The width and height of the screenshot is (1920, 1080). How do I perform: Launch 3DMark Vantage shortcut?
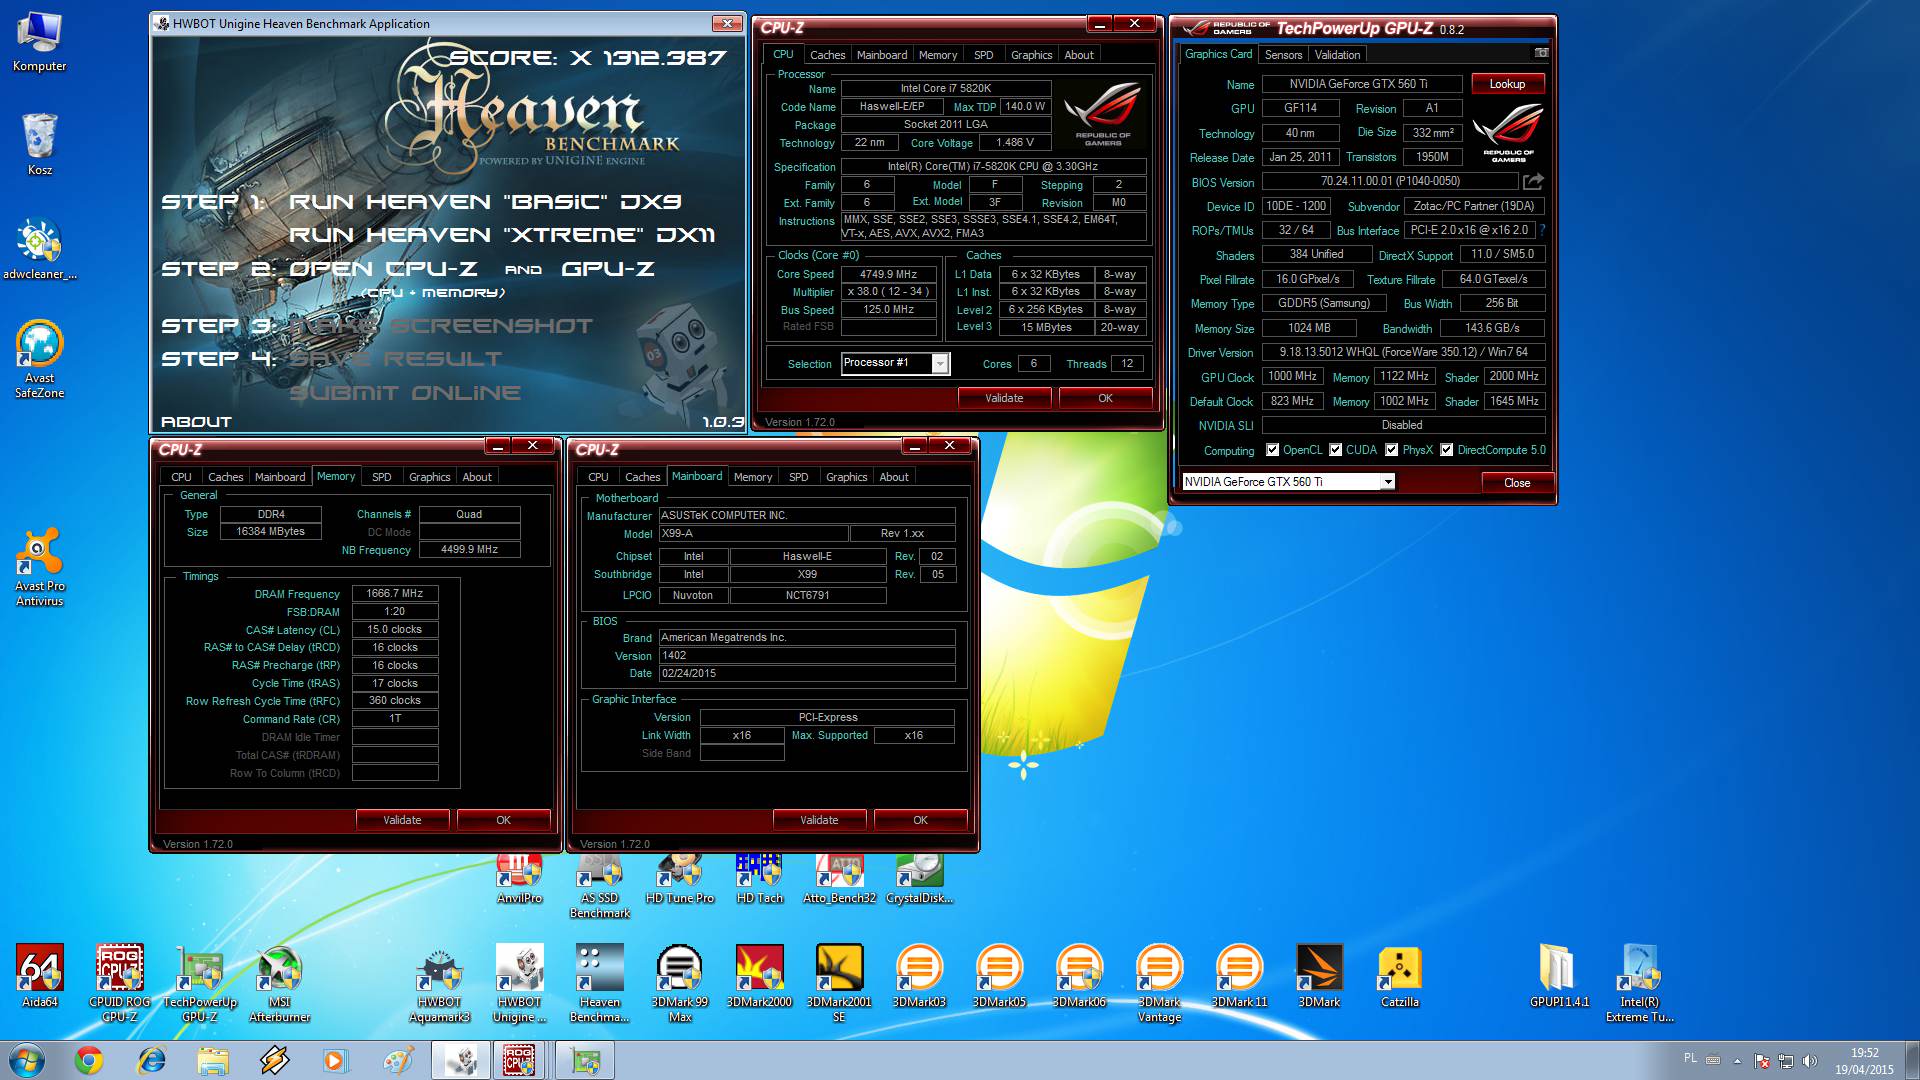click(1159, 983)
